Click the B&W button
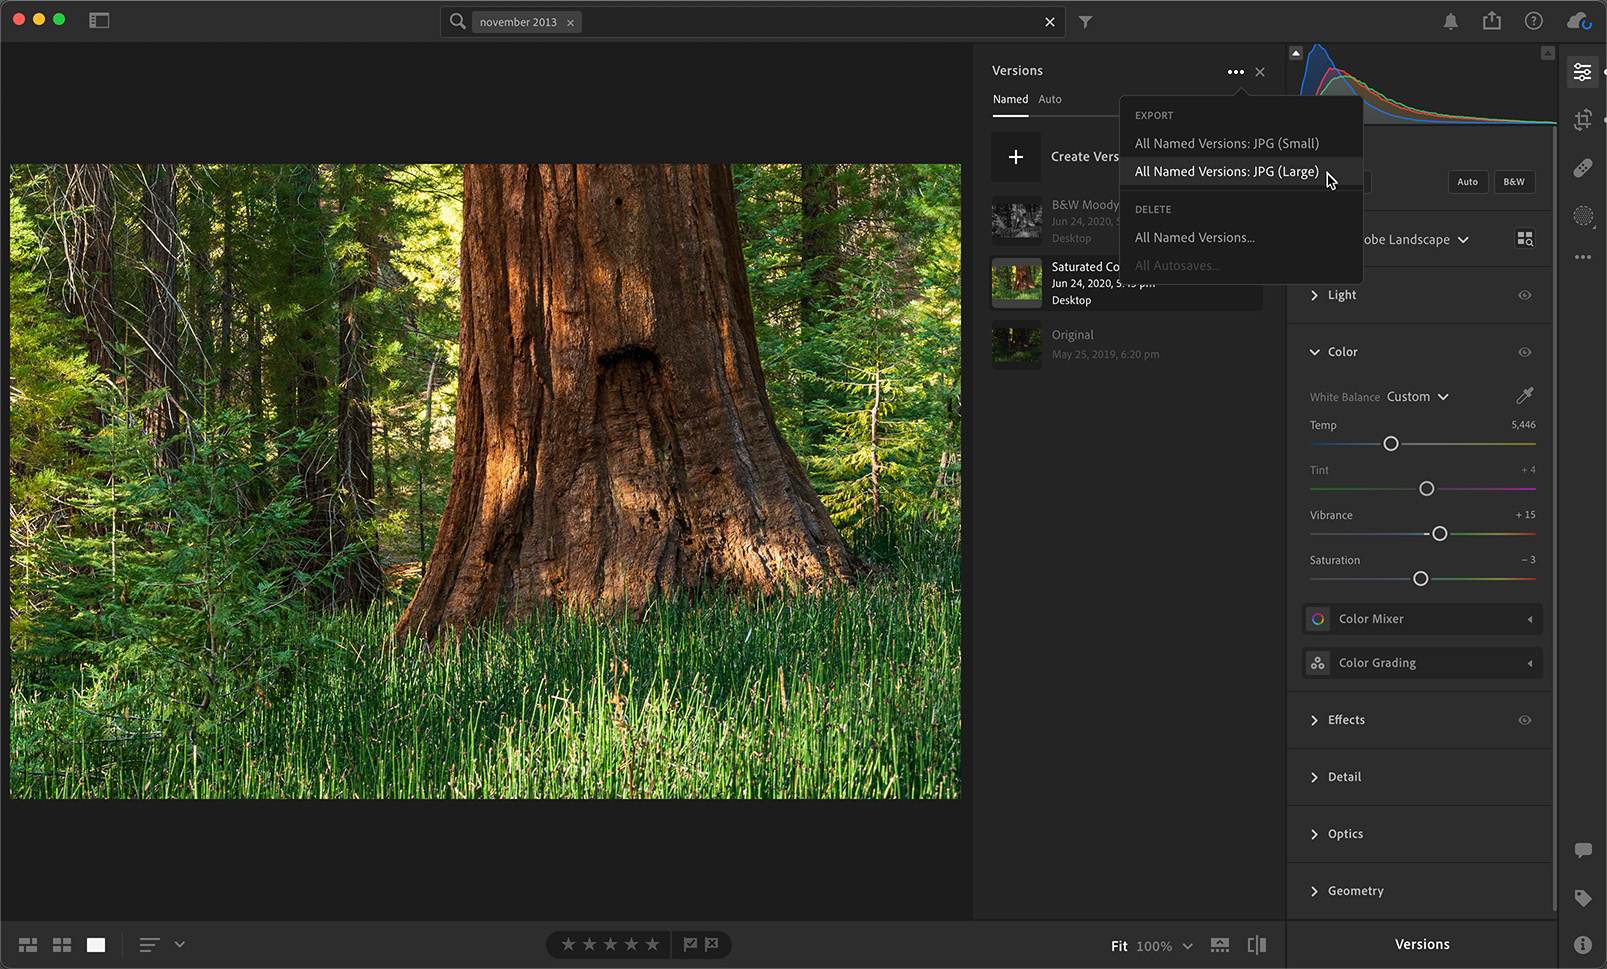Viewport: 1607px width, 969px height. [1513, 182]
